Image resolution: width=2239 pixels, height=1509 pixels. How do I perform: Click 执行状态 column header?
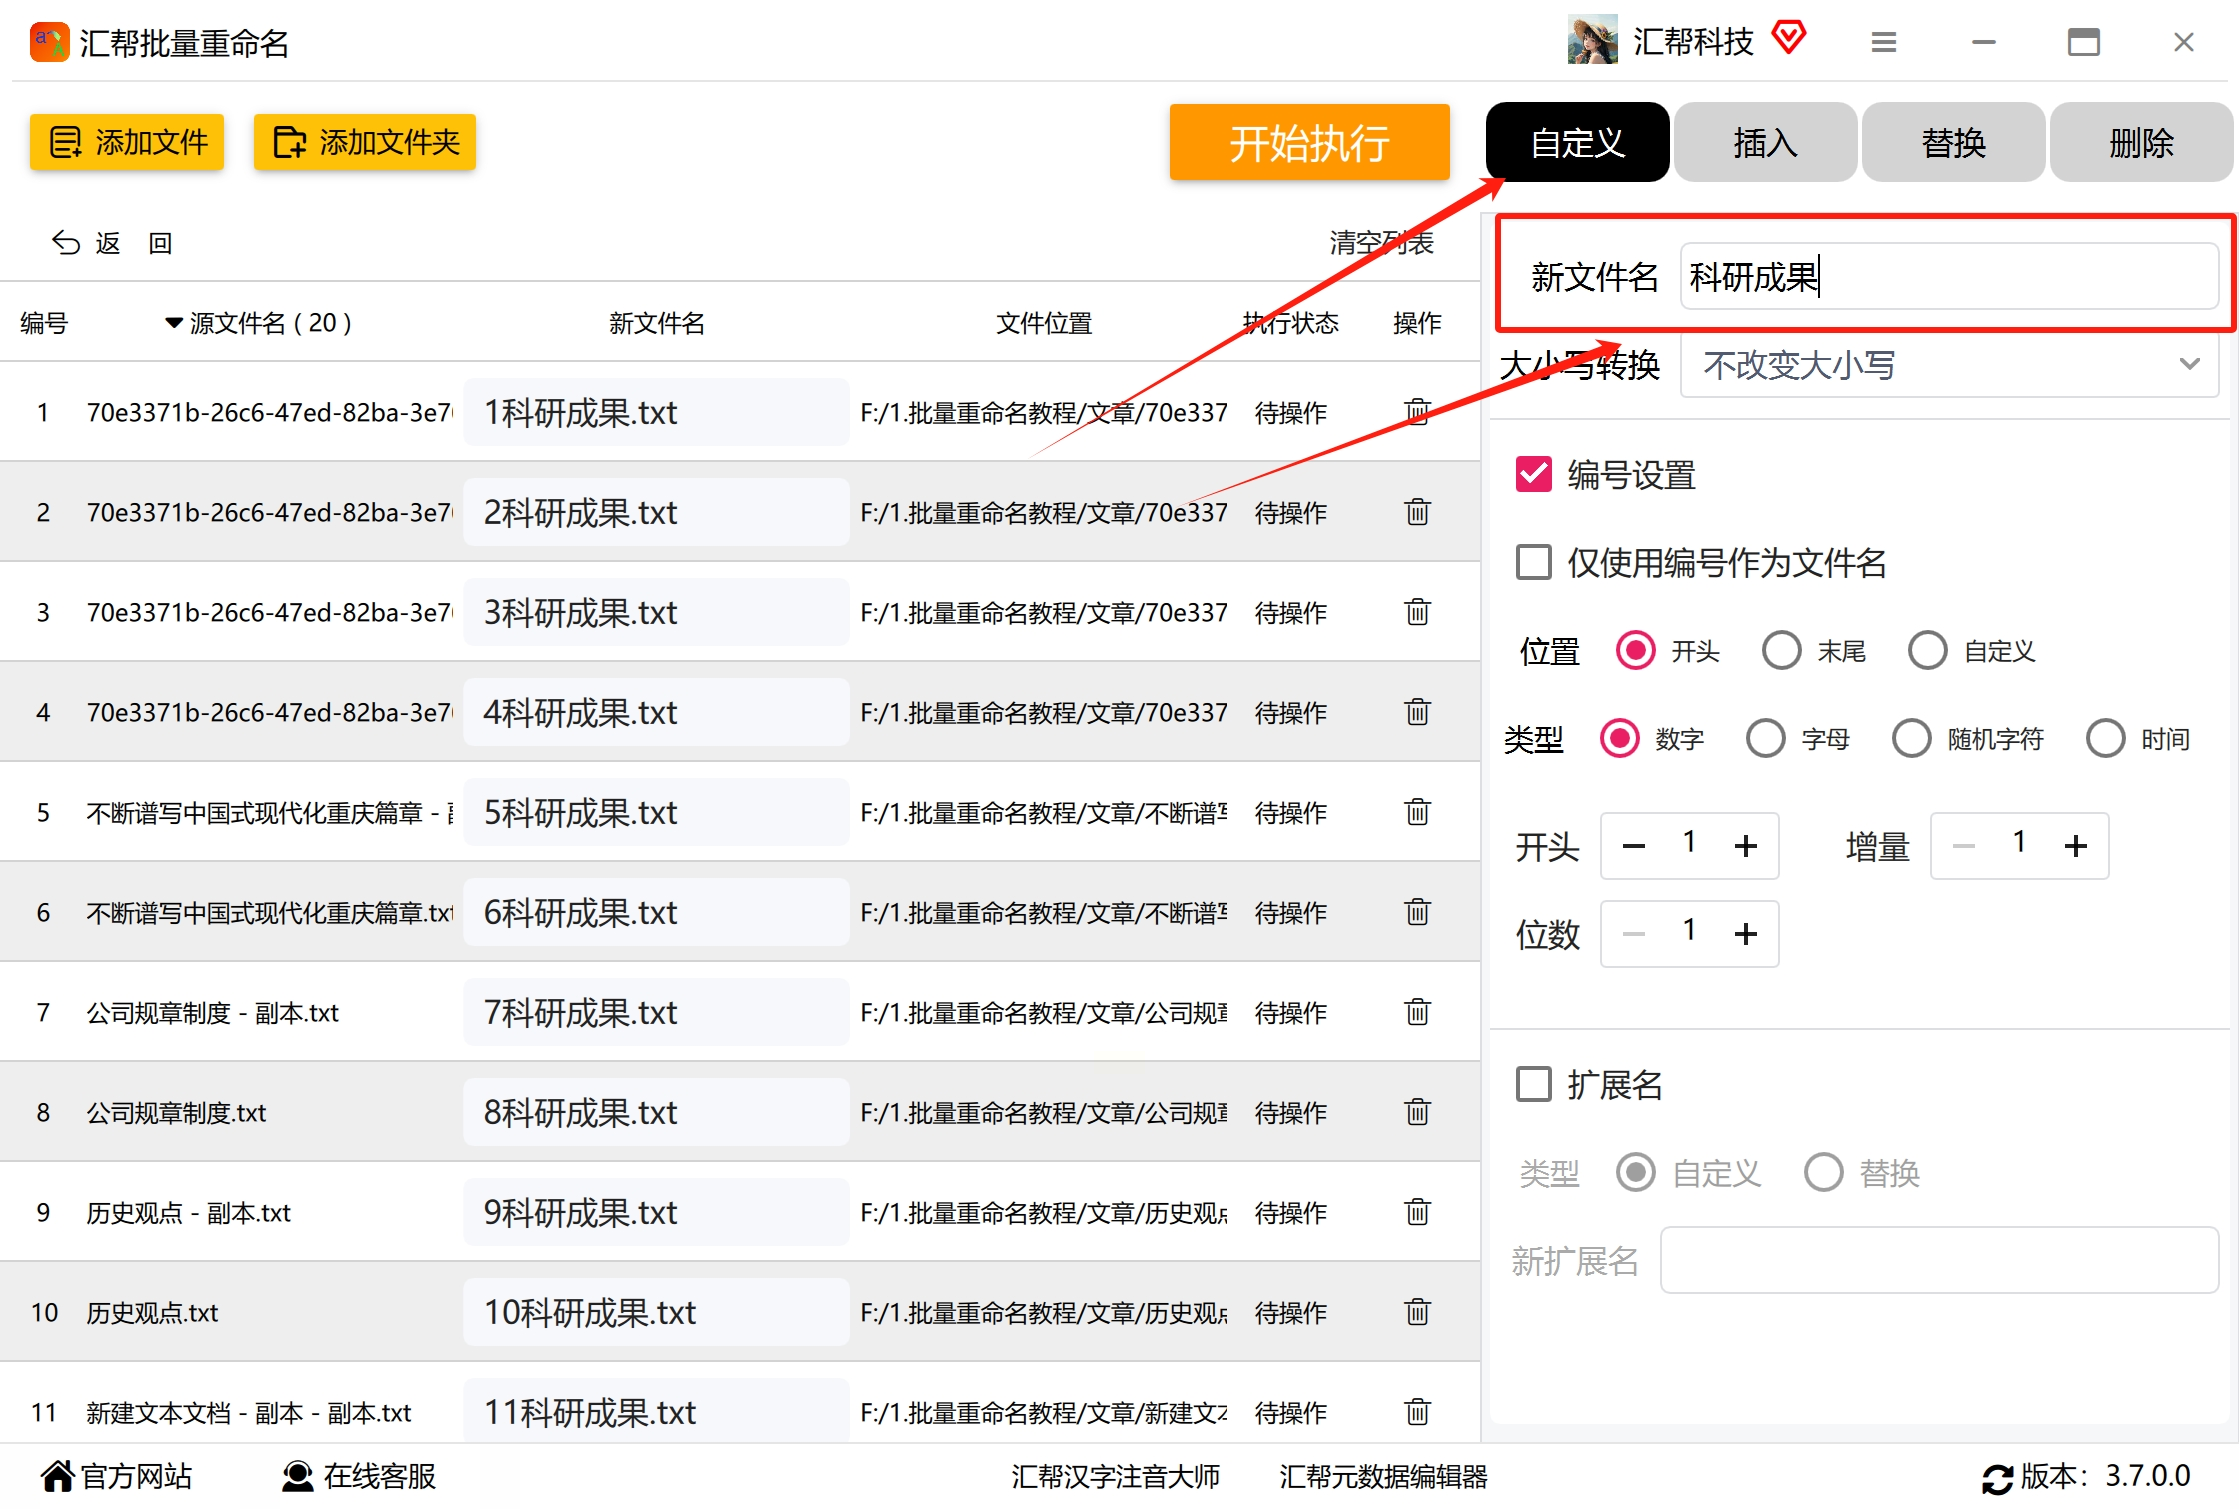pos(1290,323)
